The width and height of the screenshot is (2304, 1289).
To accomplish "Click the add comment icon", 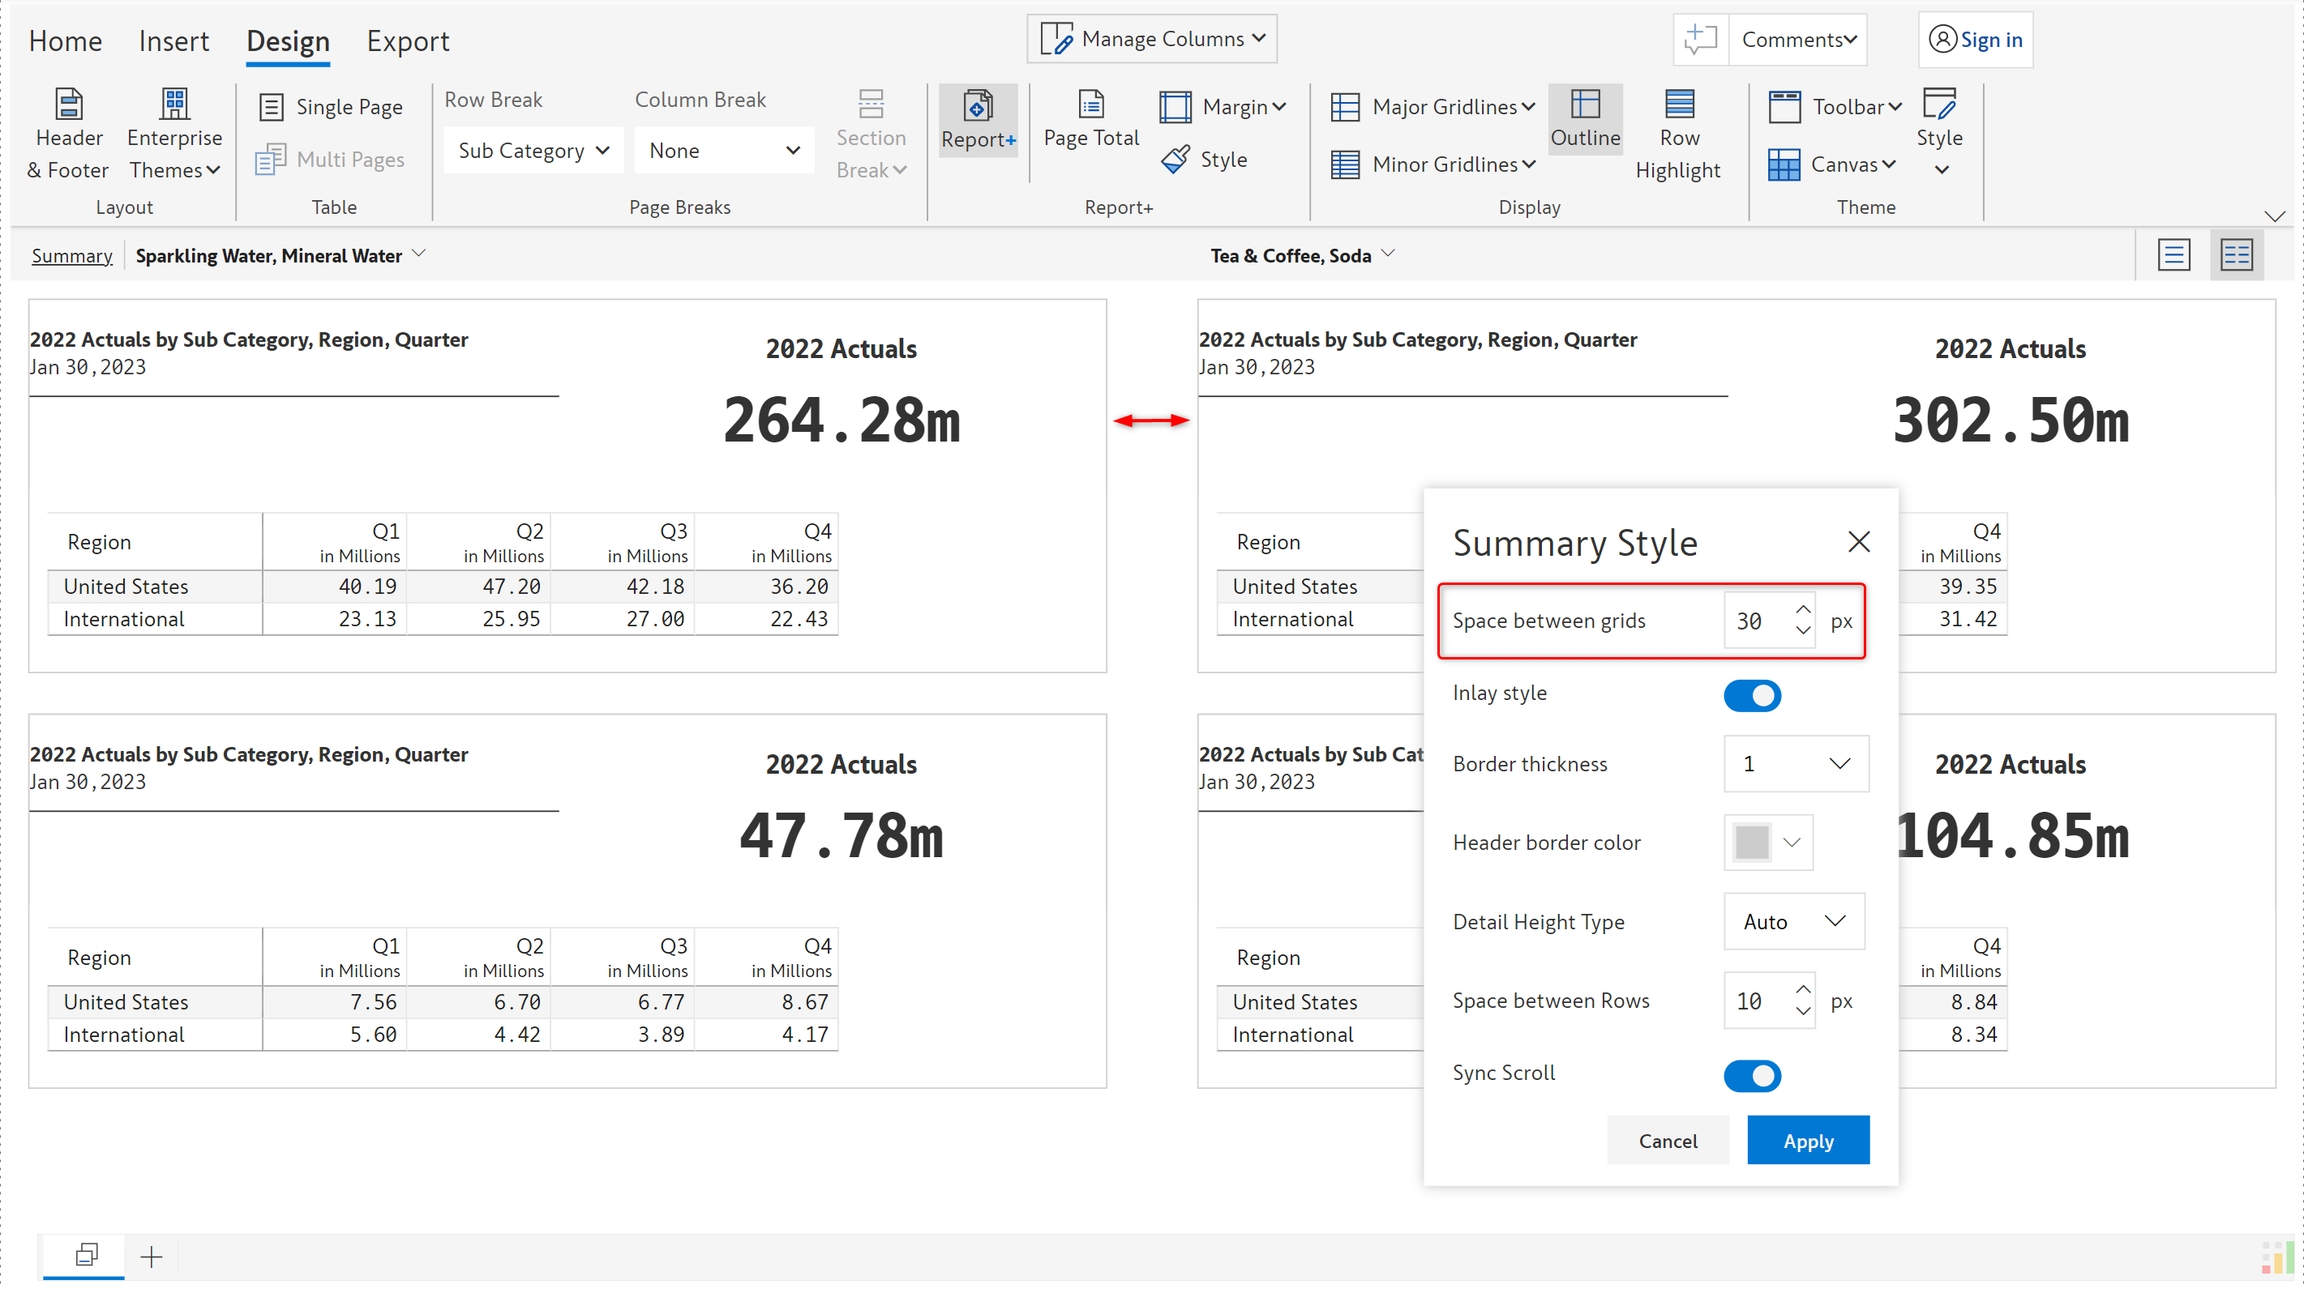I will [1700, 39].
